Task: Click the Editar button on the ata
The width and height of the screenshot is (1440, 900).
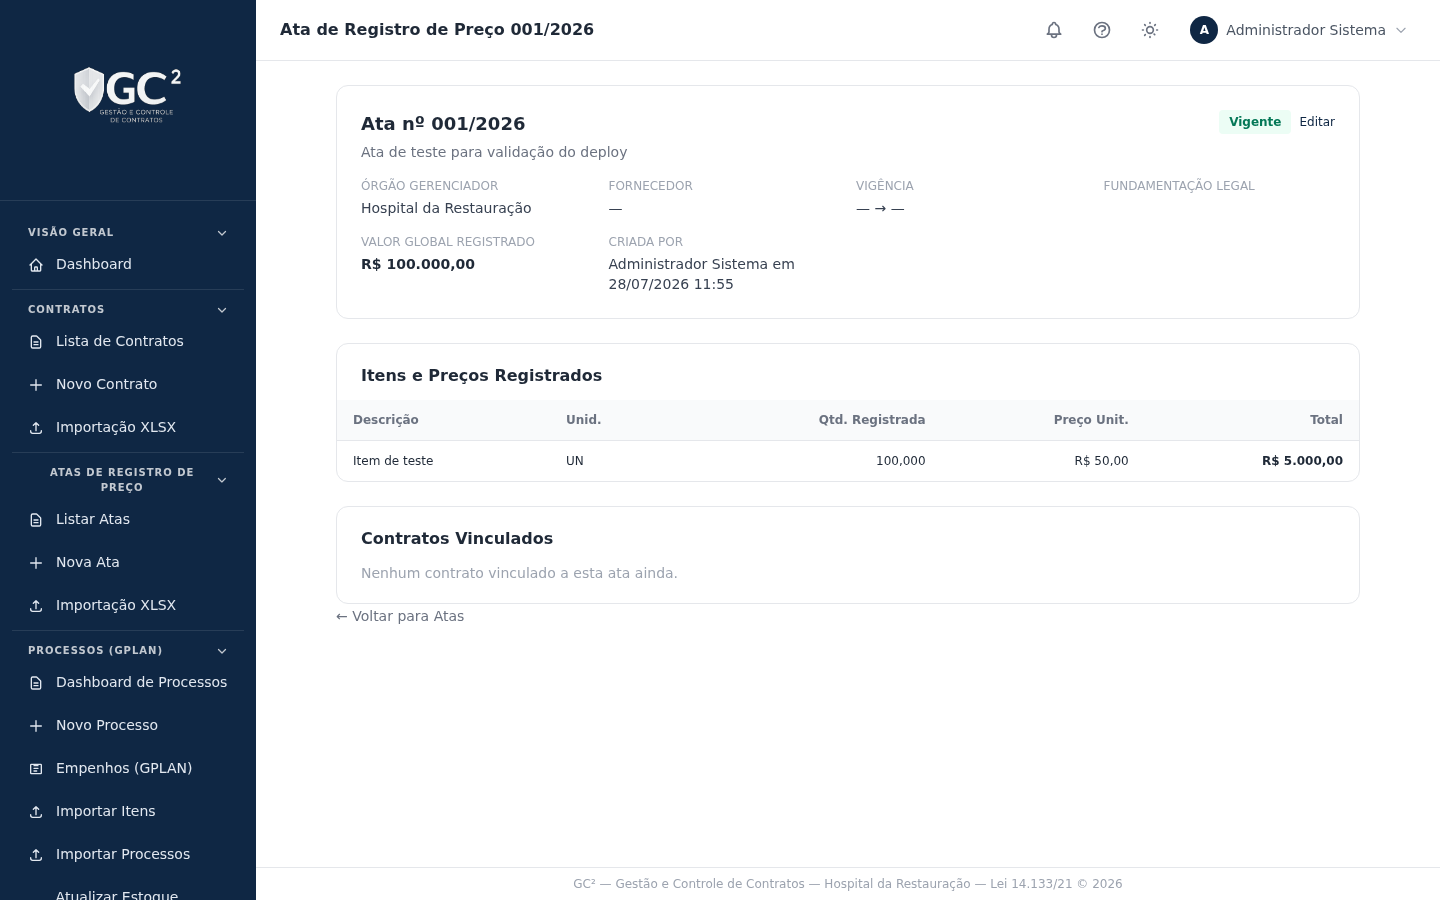Action: (1317, 122)
